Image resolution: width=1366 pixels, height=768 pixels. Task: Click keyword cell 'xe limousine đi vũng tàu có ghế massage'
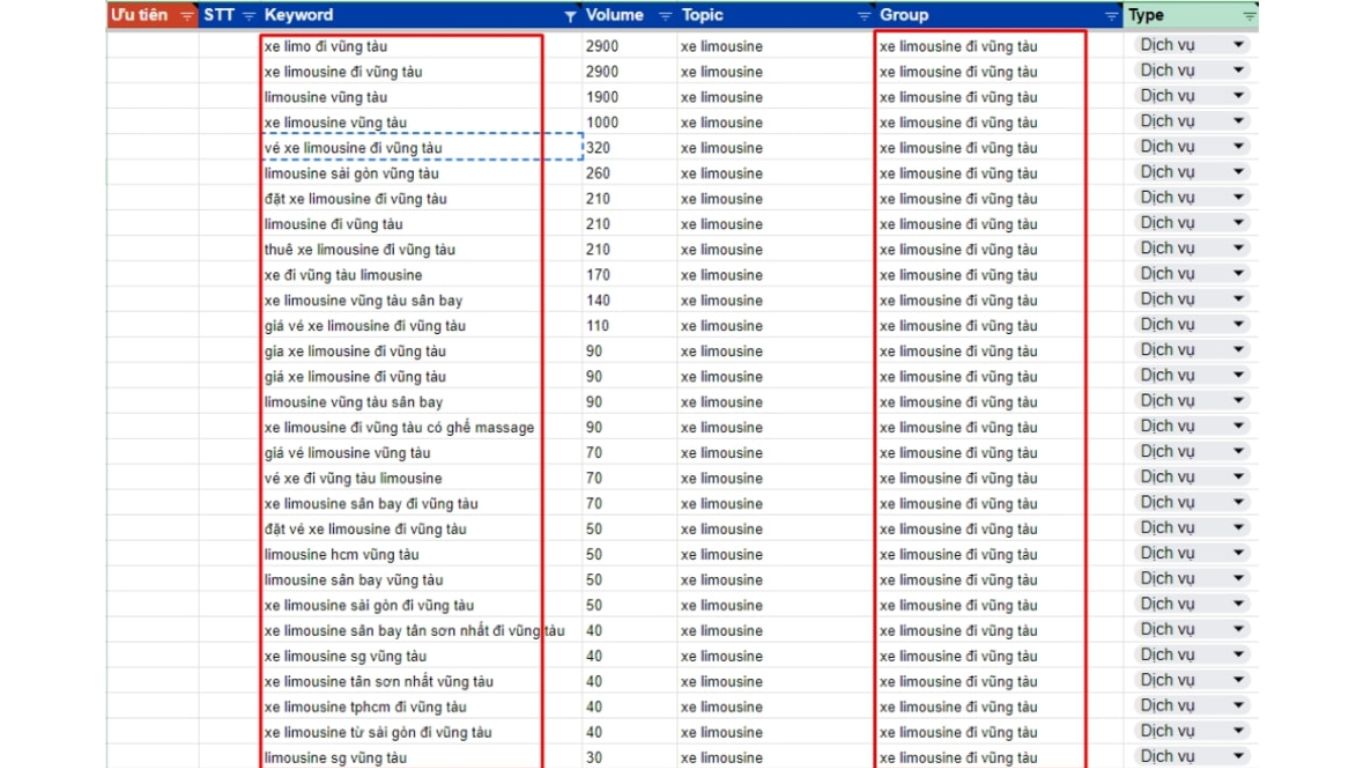(x=400, y=427)
